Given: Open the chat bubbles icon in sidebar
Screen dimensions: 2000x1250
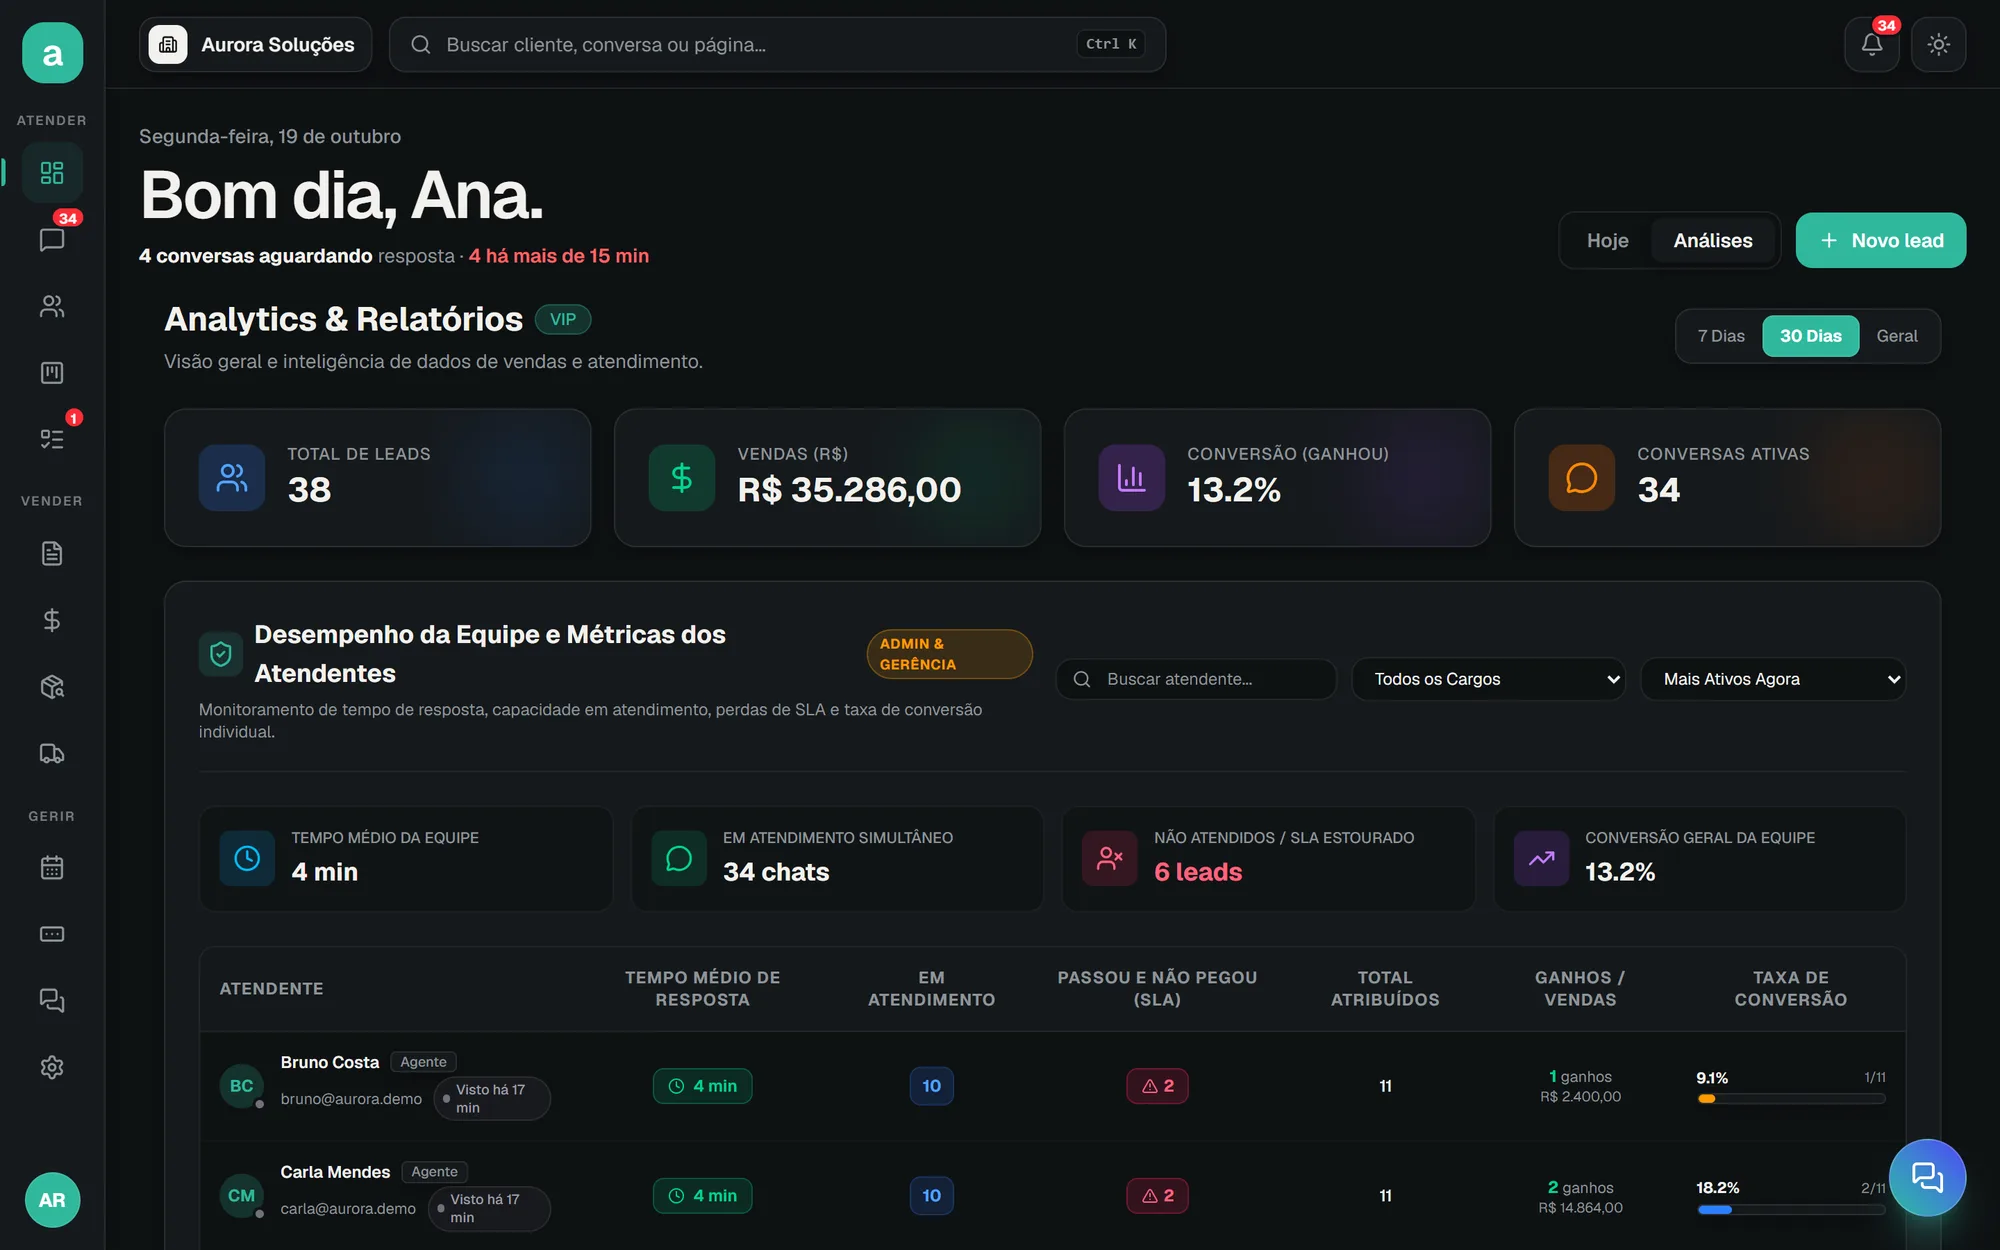Looking at the screenshot, I should (x=52, y=1000).
